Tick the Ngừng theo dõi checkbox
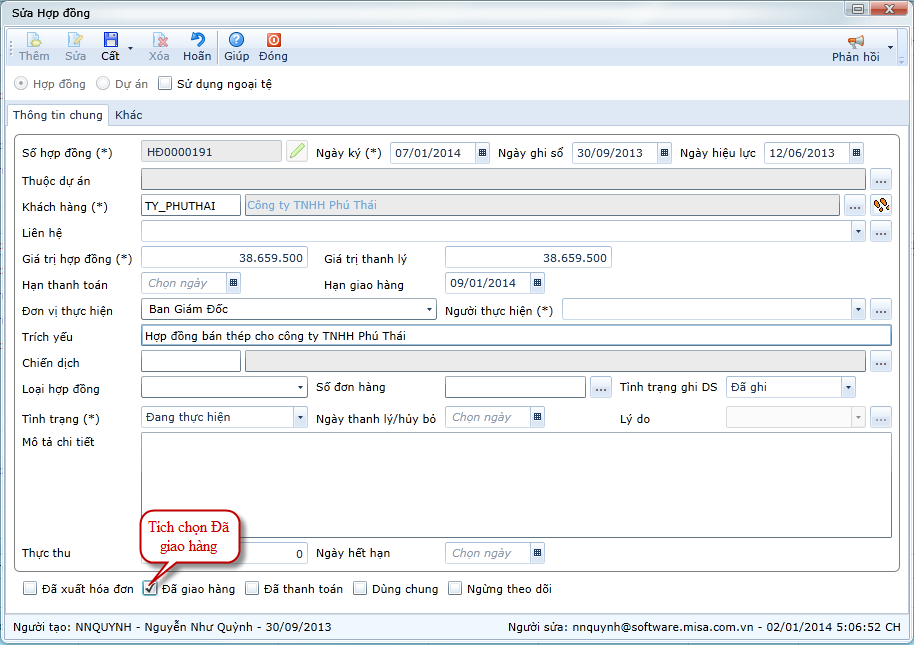This screenshot has height=645, width=914. [456, 589]
